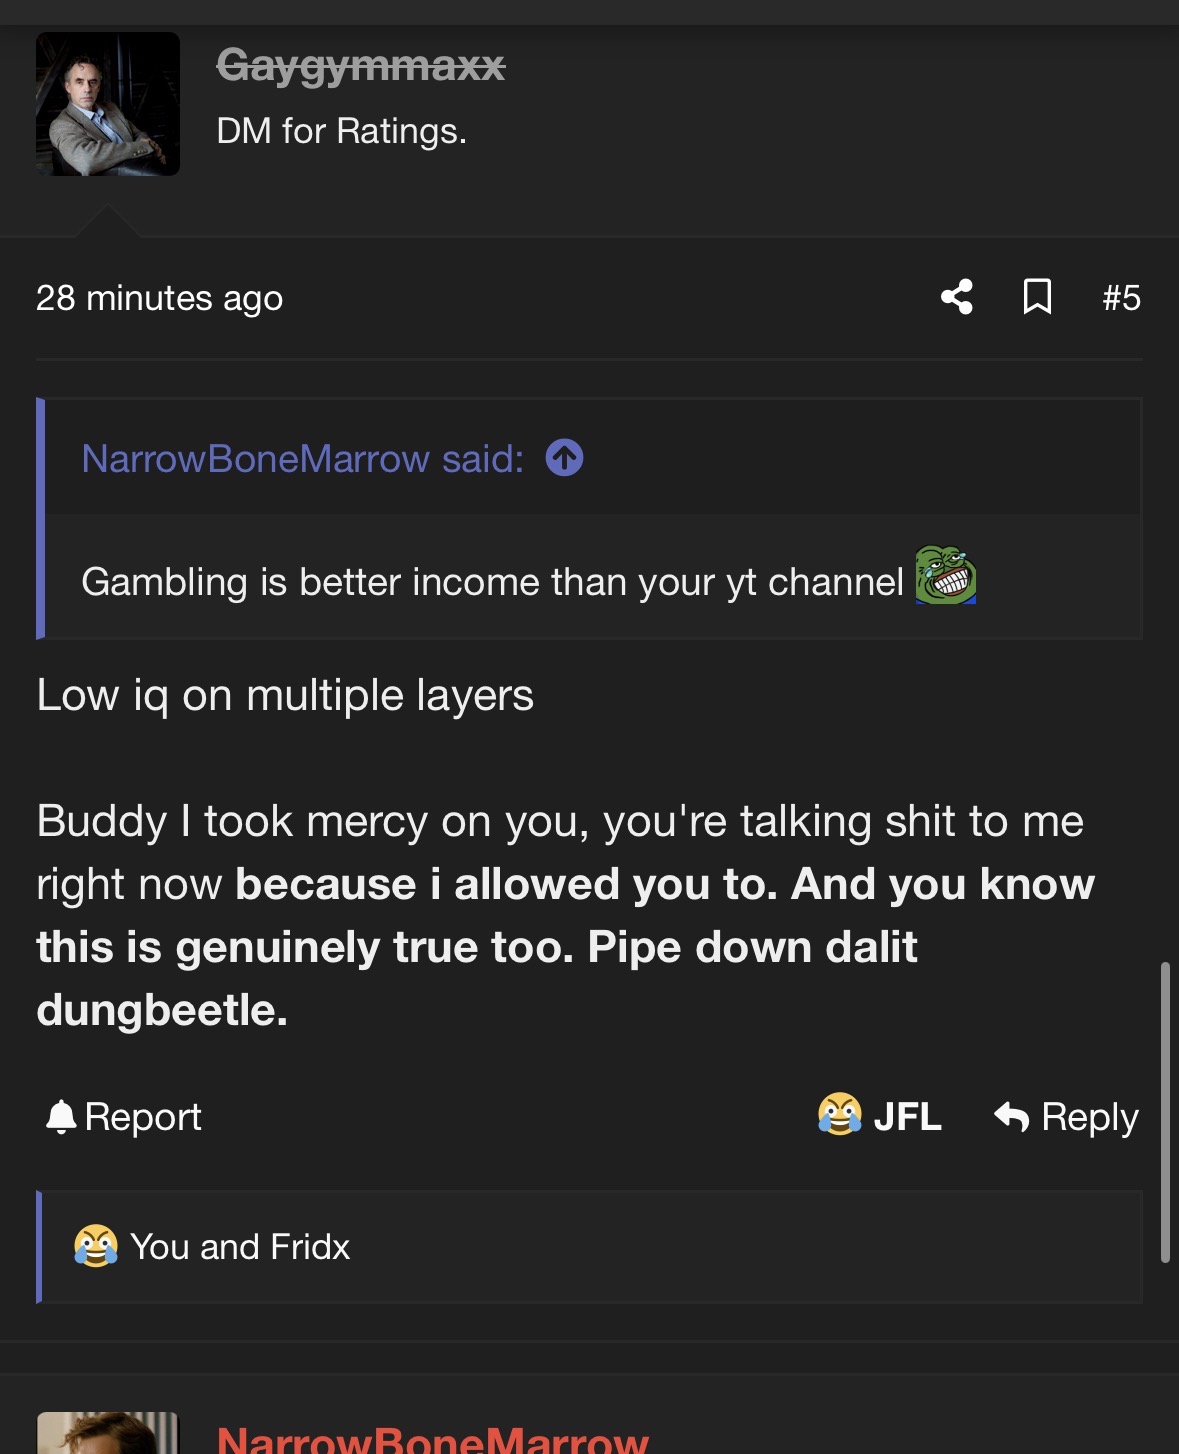1179x1454 pixels.
Task: Toggle the JFL reaction on this post
Action: pos(880,1116)
